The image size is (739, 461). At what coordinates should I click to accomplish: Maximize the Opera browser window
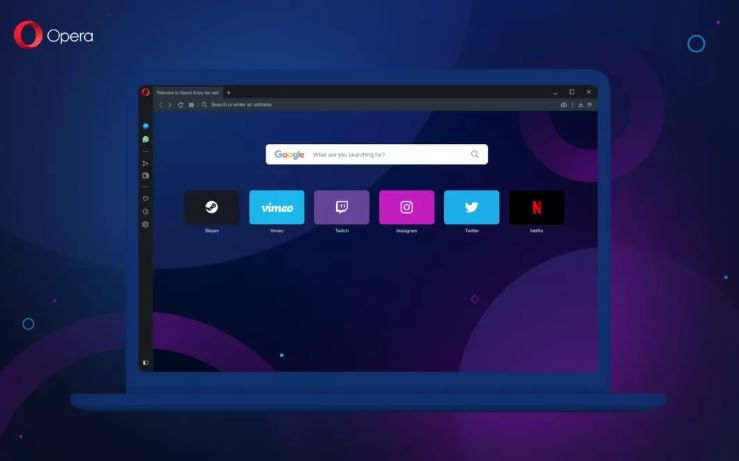pyautogui.click(x=572, y=92)
